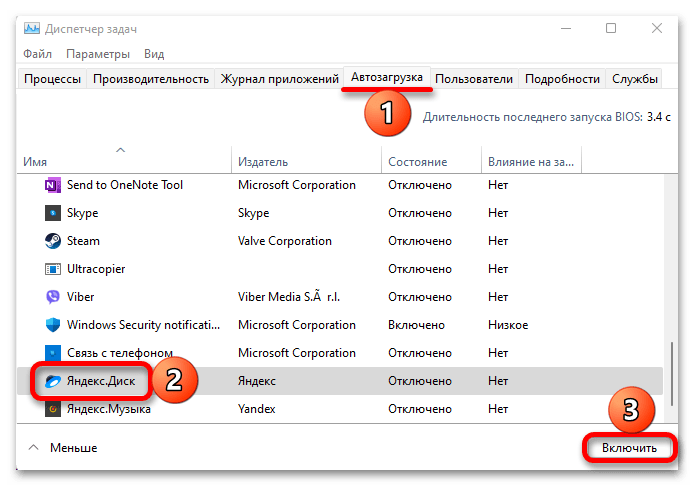Screen dimensions: 694x486
Task: Switch to the Подробности tab
Action: tap(562, 79)
